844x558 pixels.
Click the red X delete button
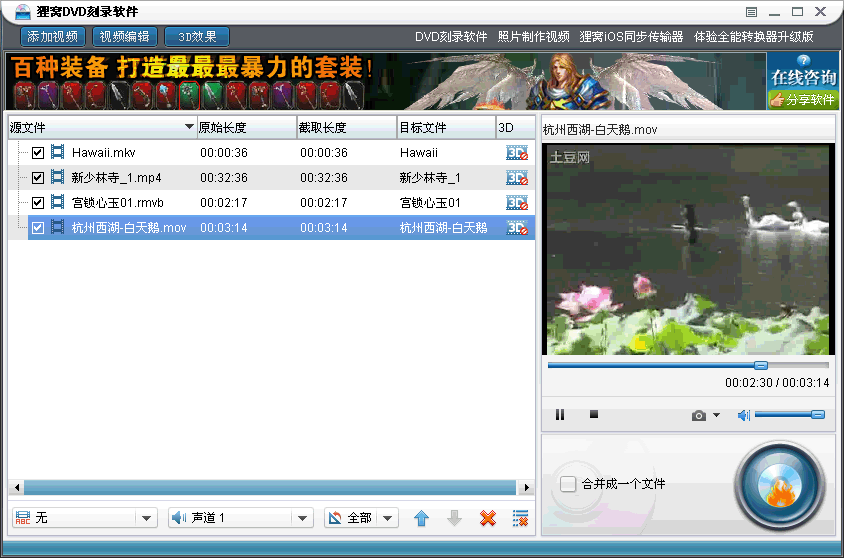(488, 518)
